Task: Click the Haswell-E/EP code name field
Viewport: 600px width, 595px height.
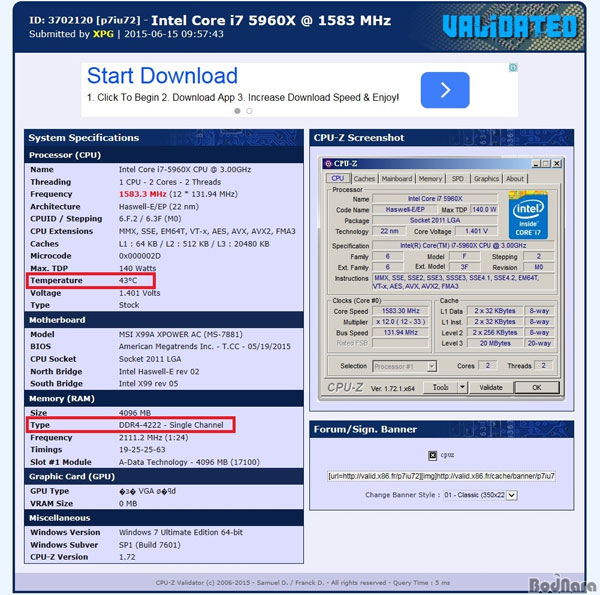Action: tap(405, 209)
